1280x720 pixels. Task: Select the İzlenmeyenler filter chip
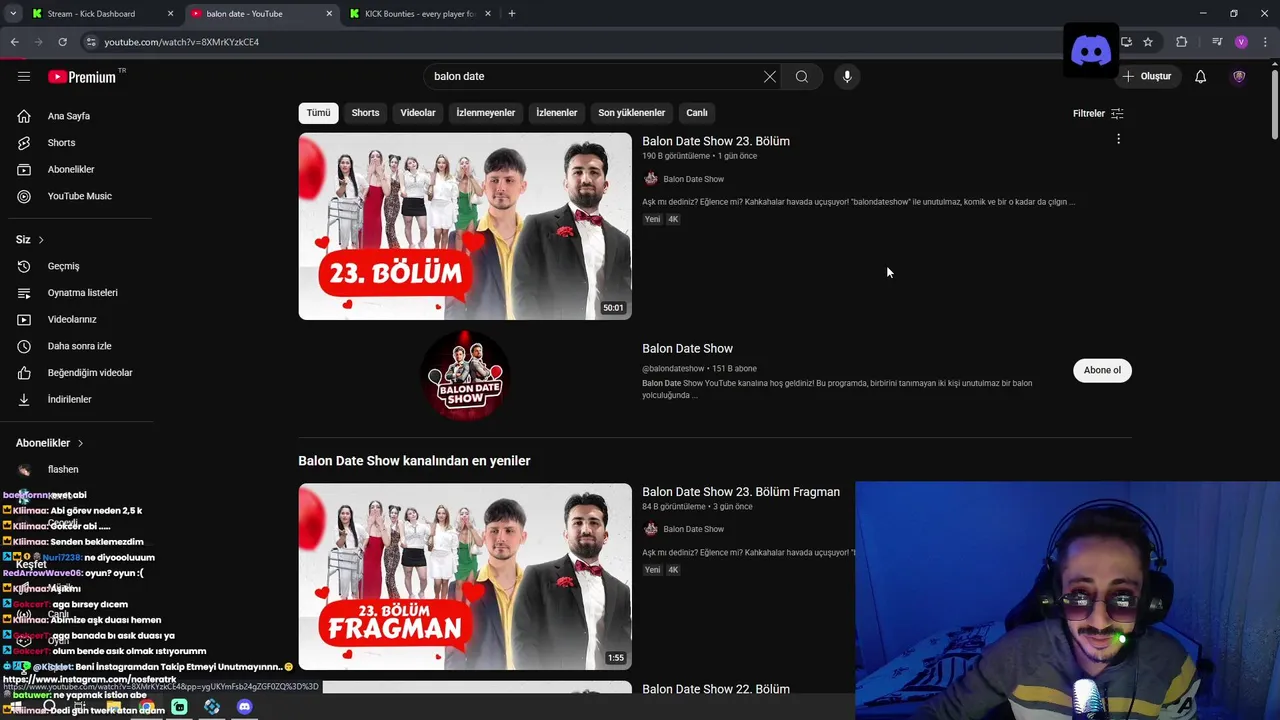[486, 113]
